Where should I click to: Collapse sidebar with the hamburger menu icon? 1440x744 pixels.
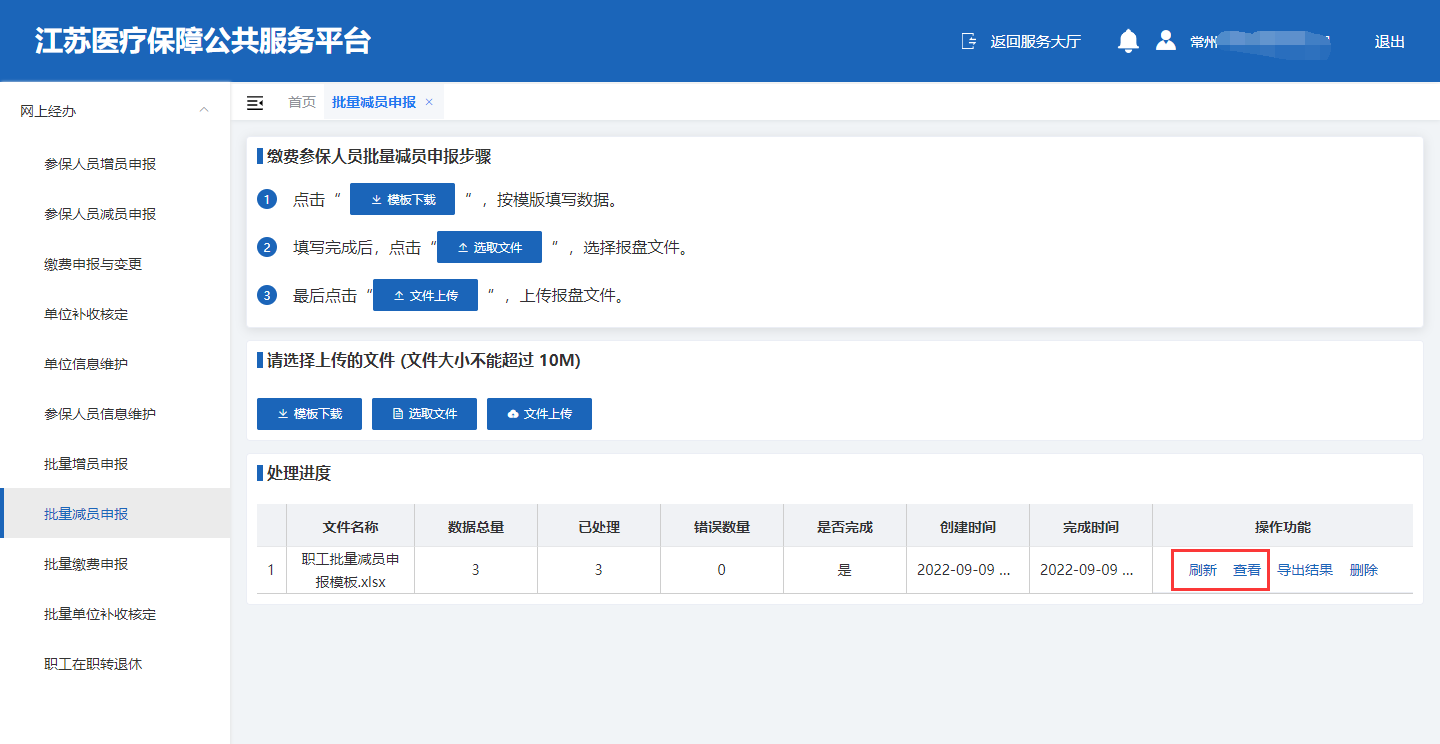255,102
